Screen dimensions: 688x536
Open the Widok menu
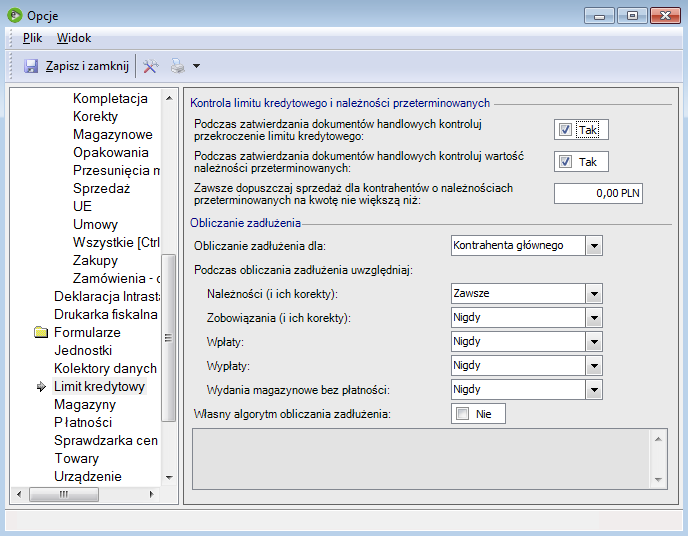74,38
